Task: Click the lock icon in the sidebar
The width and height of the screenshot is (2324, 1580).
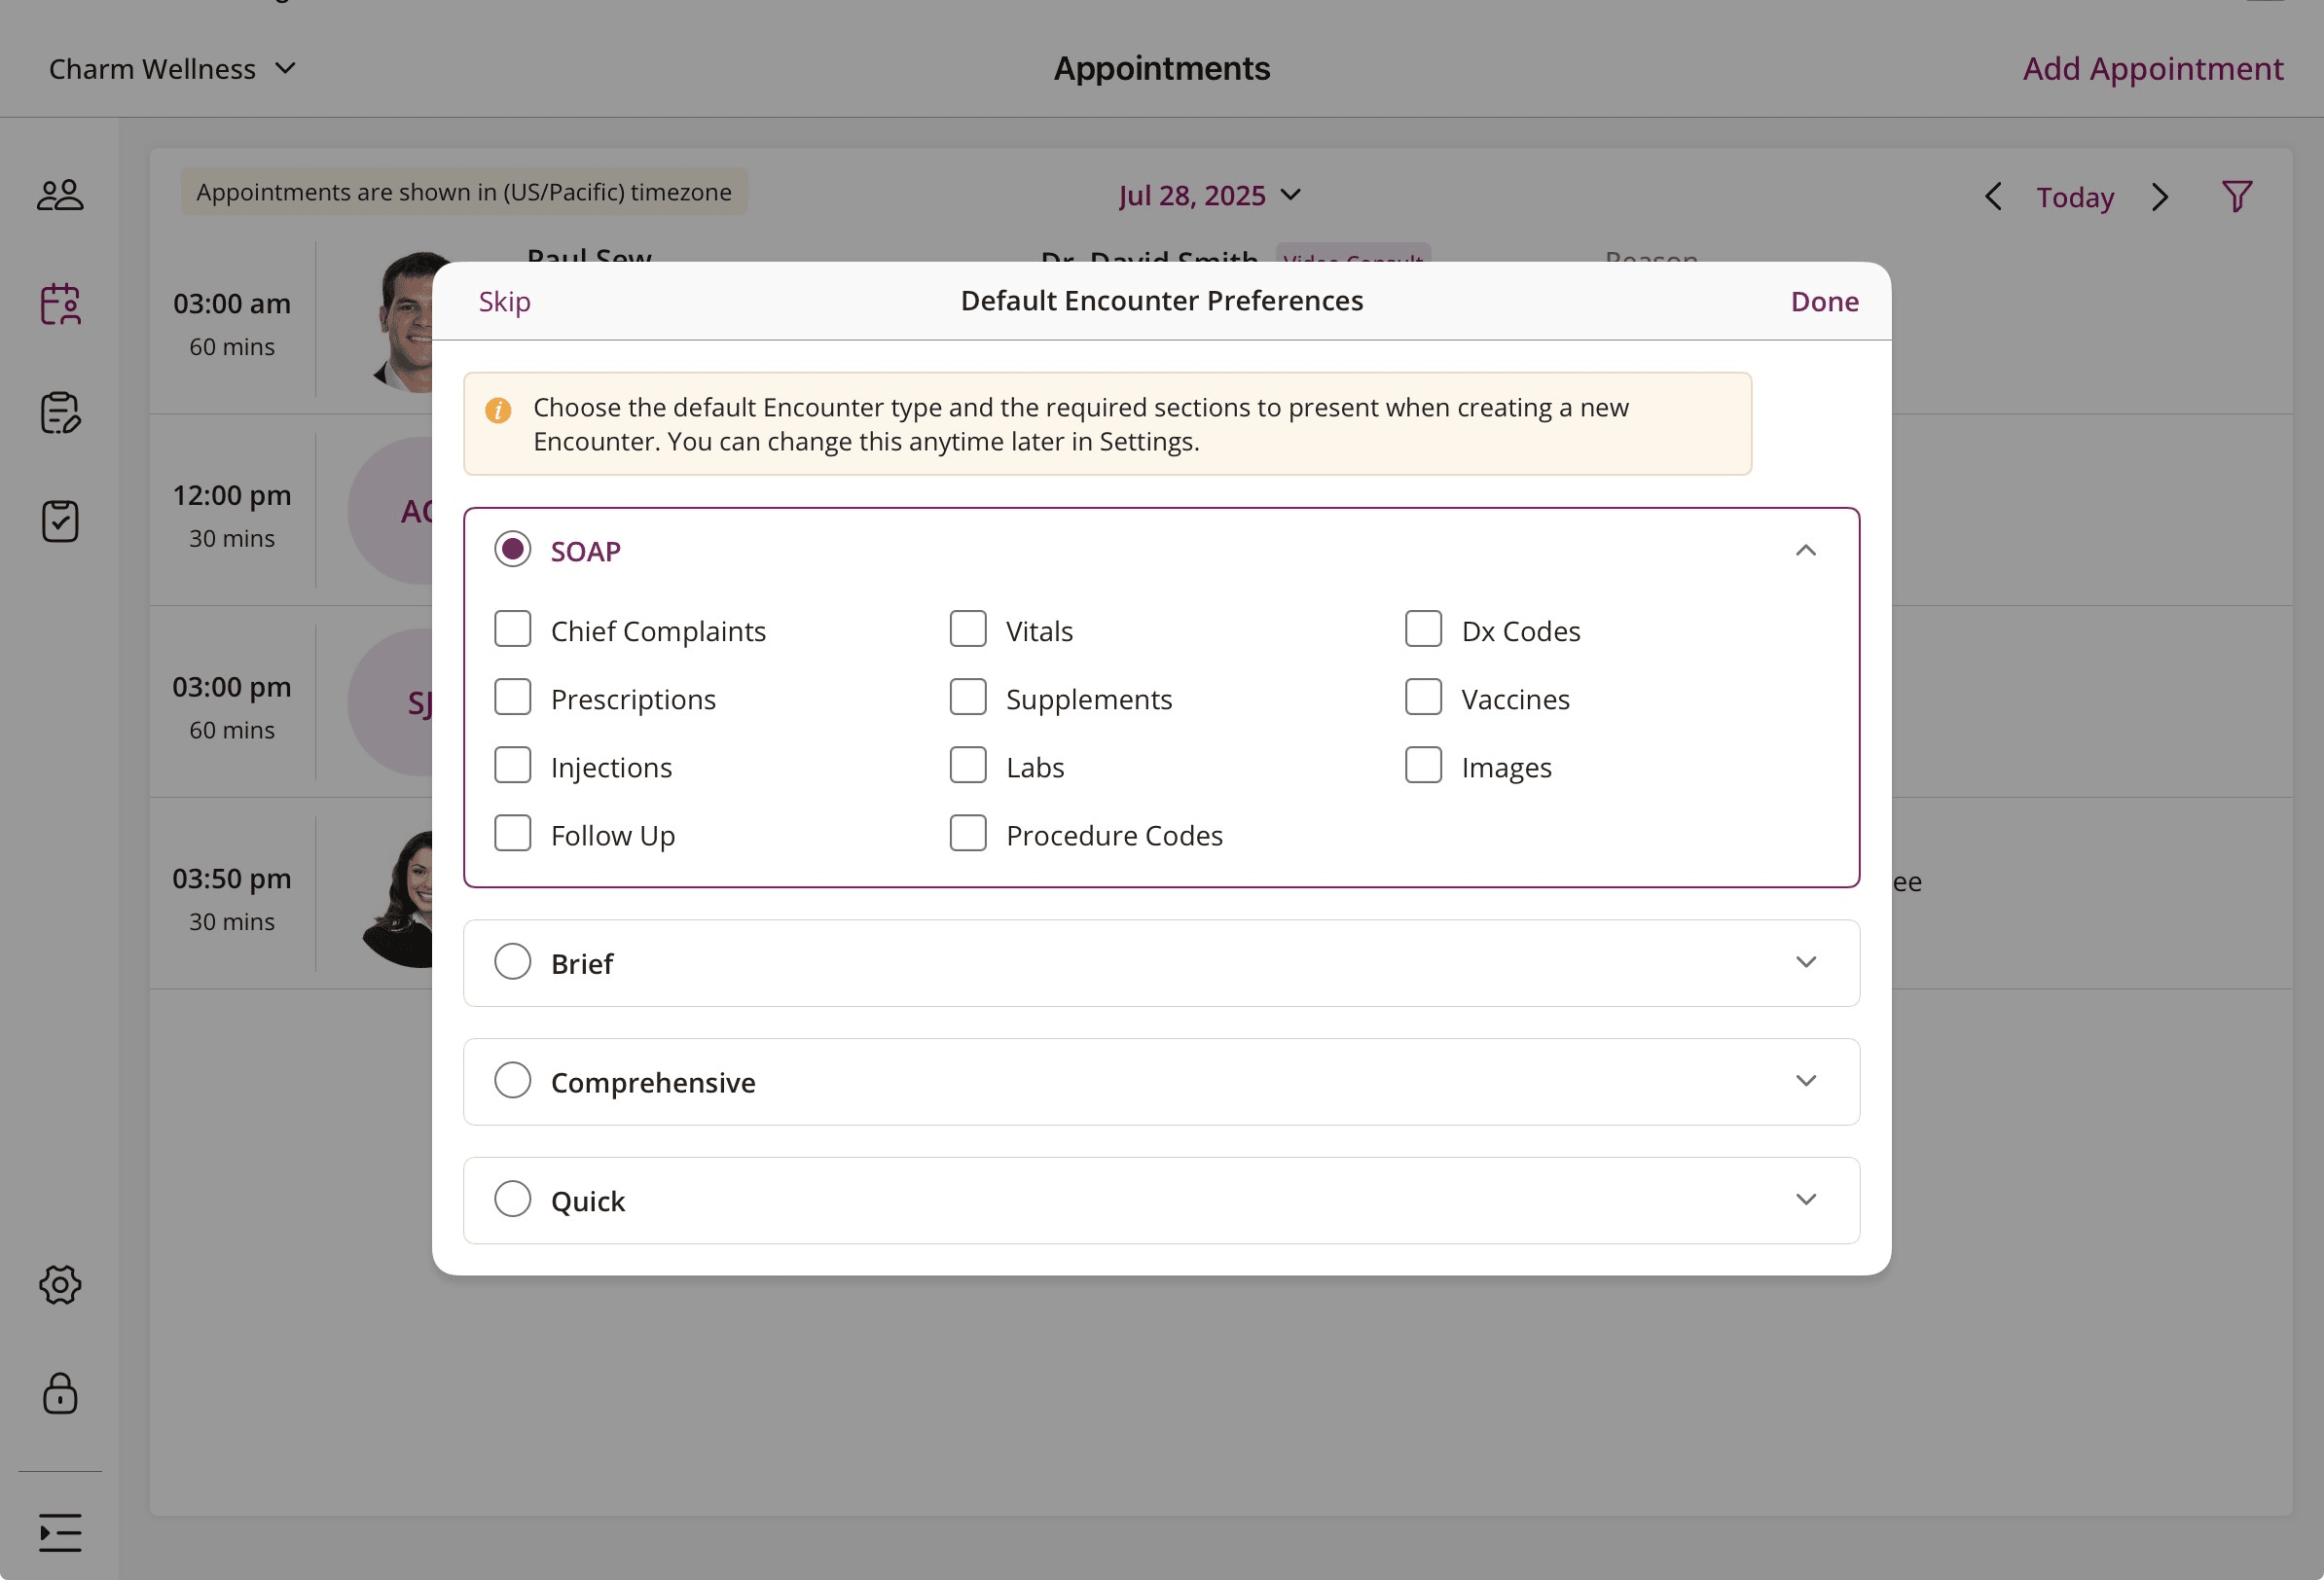Action: coord(59,1395)
